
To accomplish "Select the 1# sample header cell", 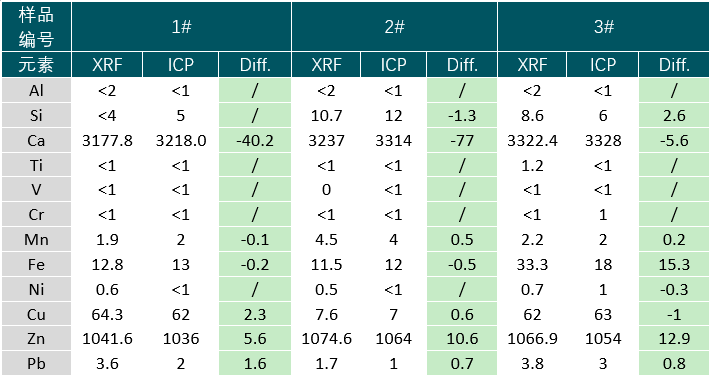I will 181,26.
